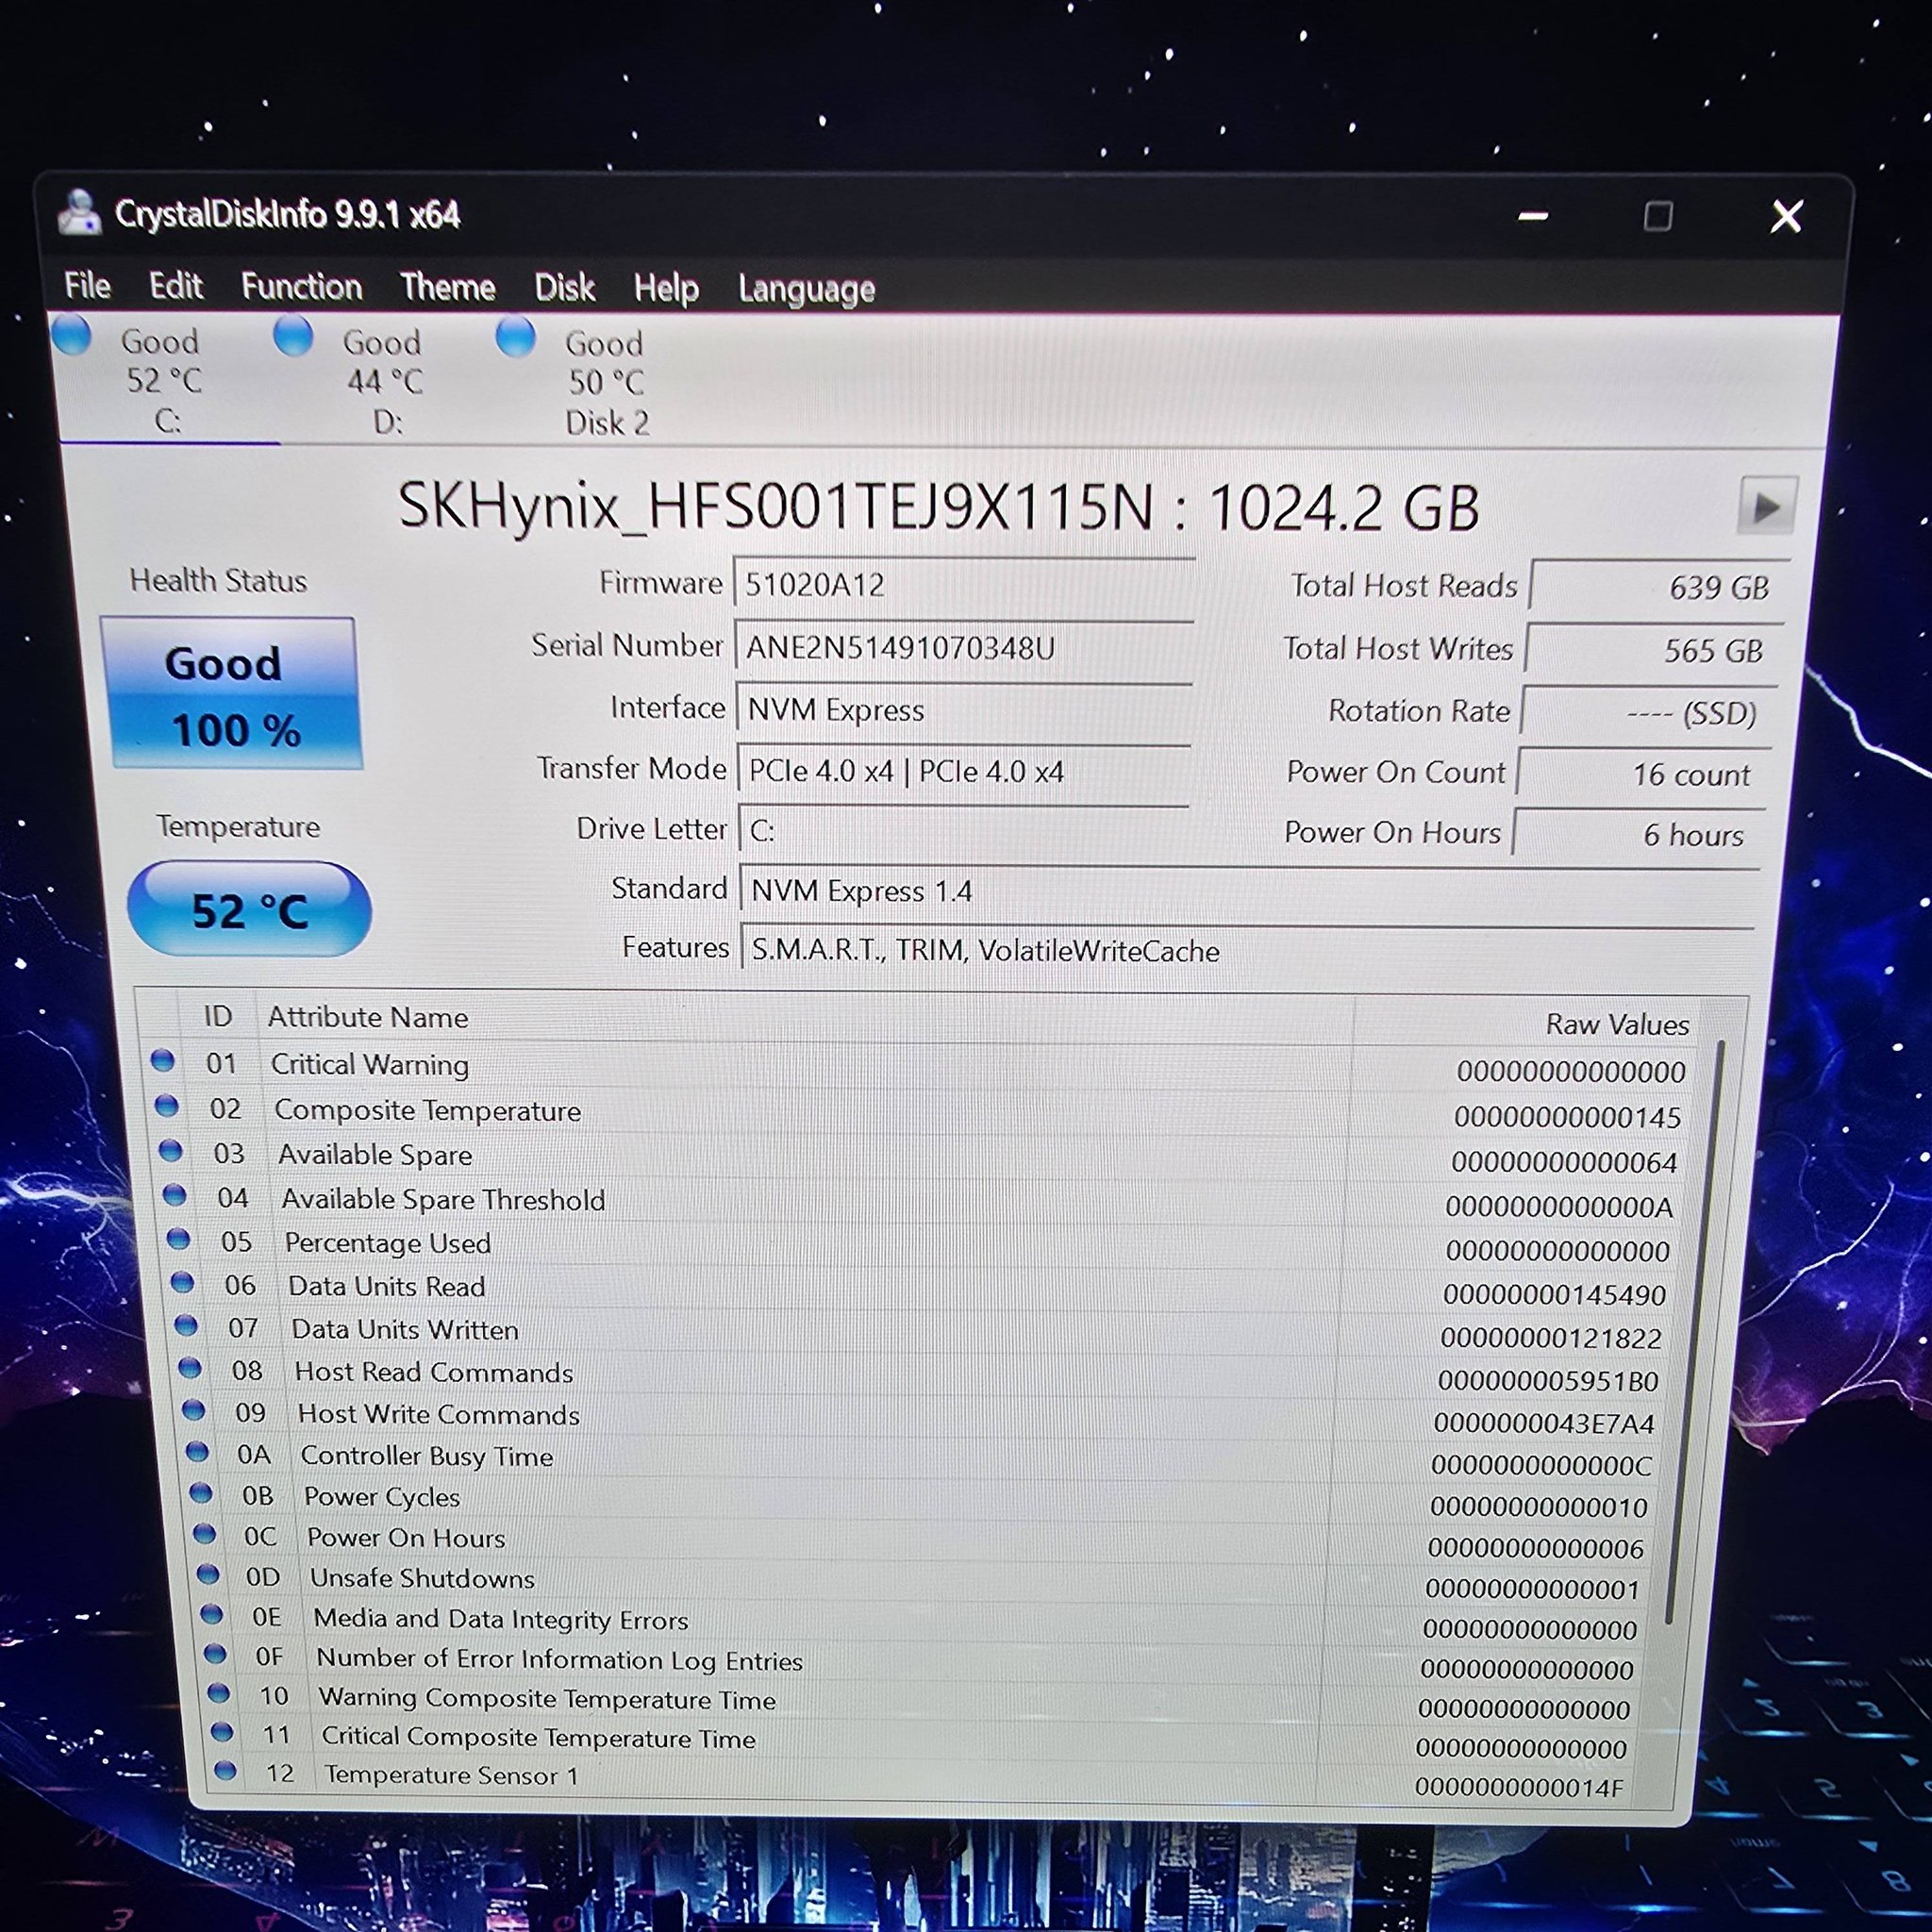Click raw value 0000000043E7A4

[x=1544, y=1423]
